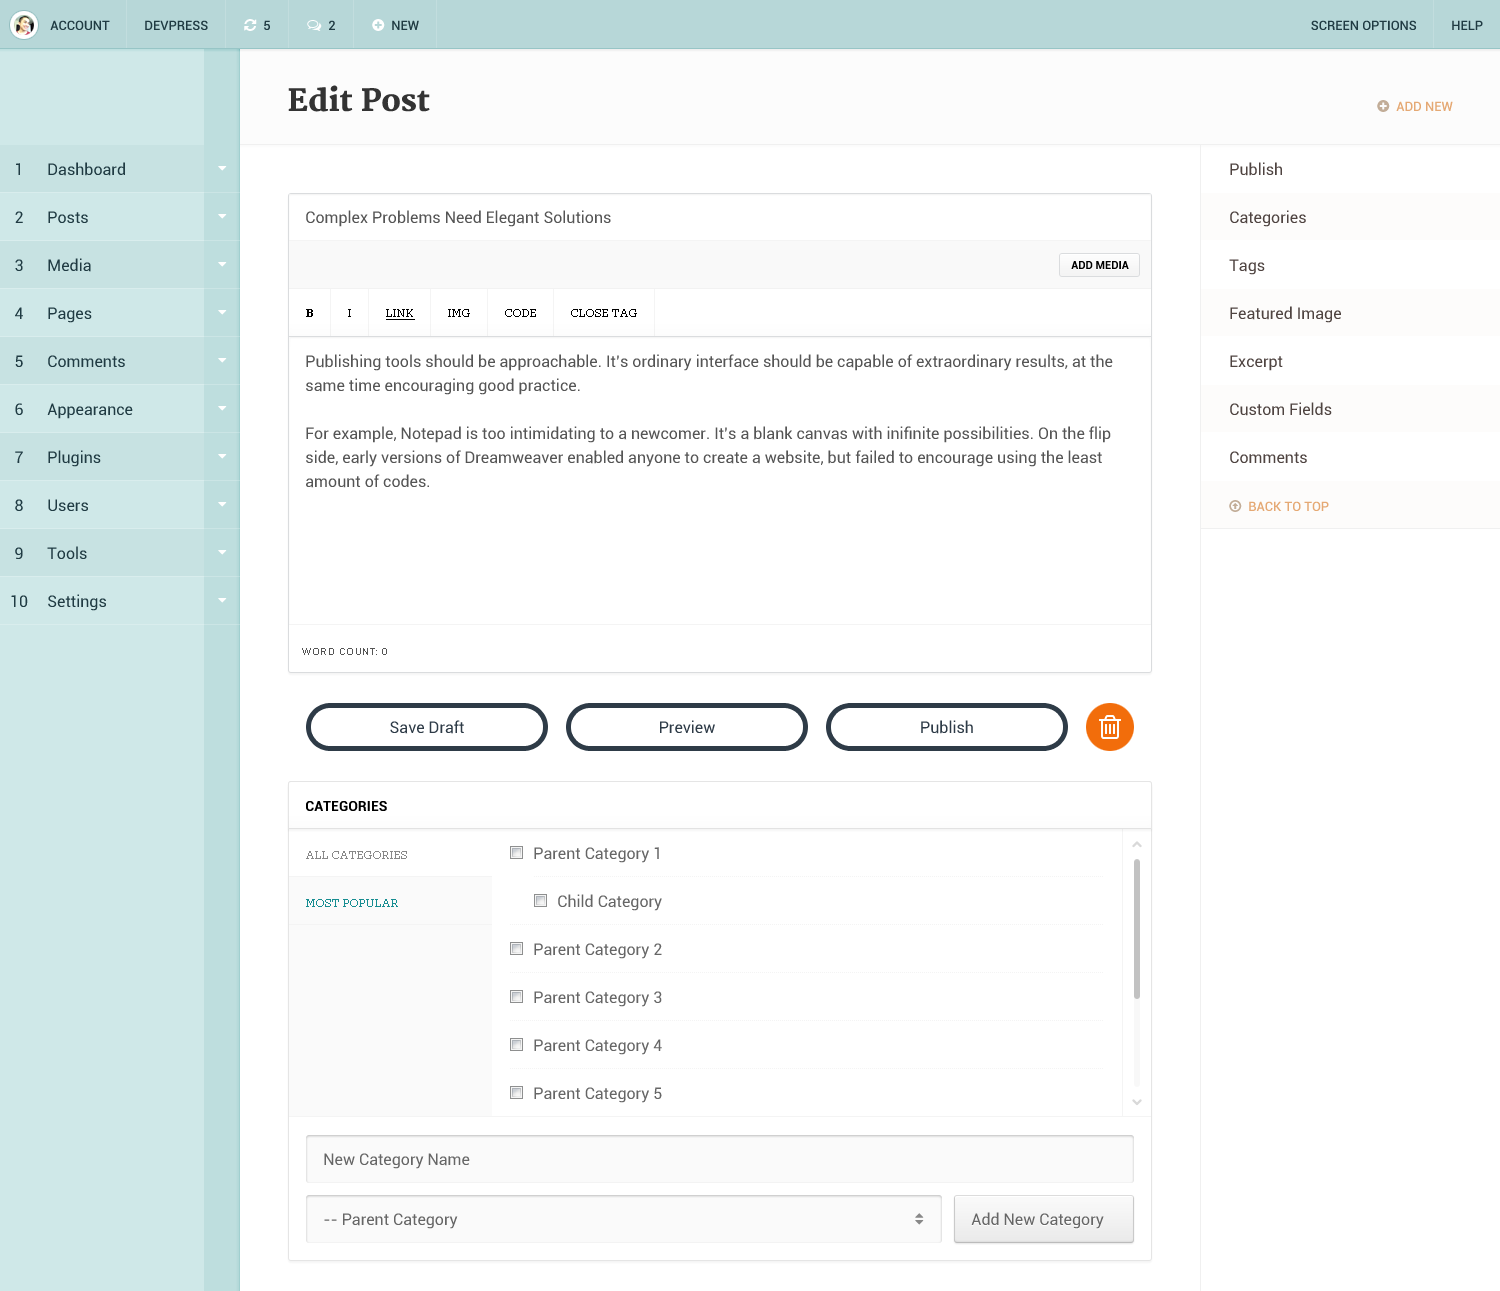Switch to the MOST POPULAR tab

click(x=390, y=903)
